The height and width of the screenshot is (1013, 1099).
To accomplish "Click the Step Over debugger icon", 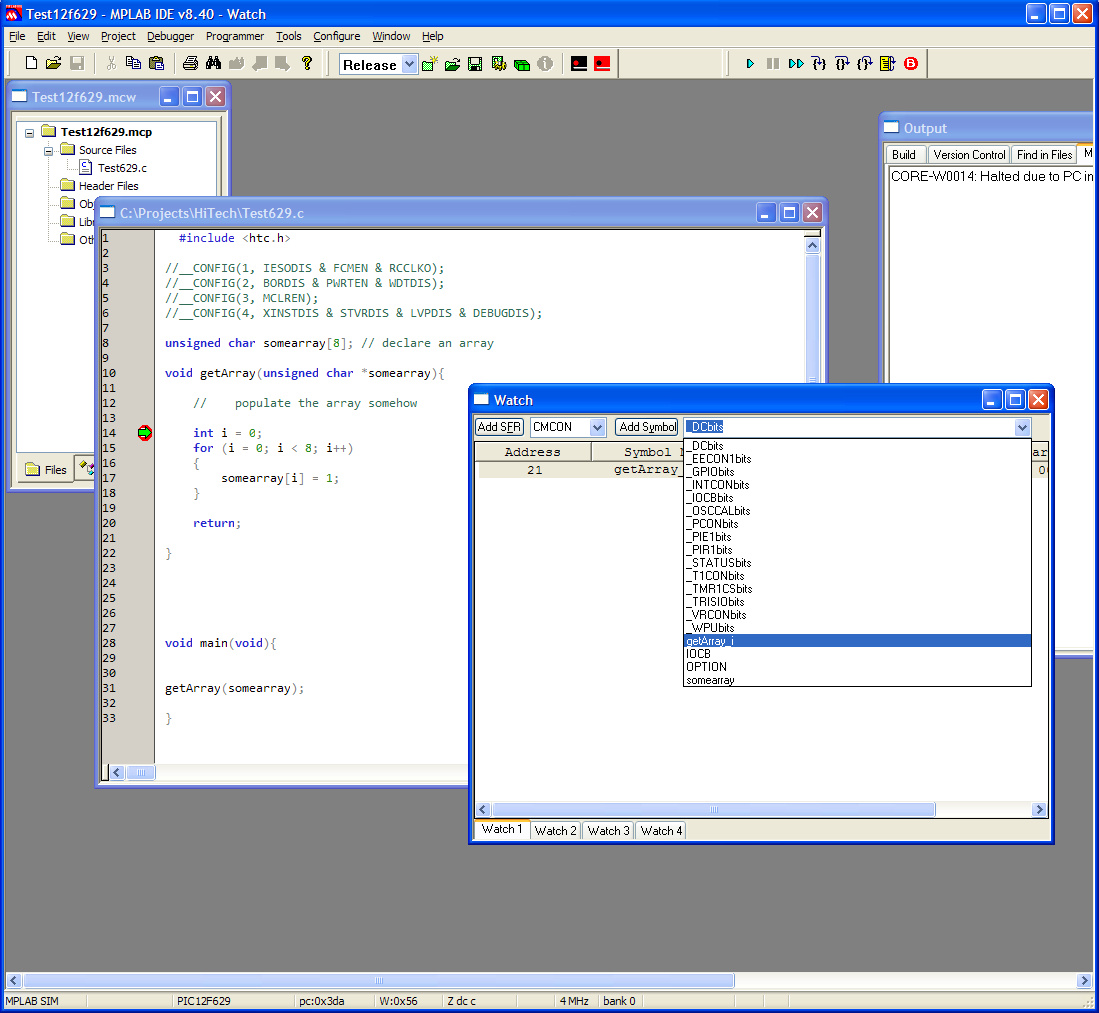I will (x=842, y=64).
